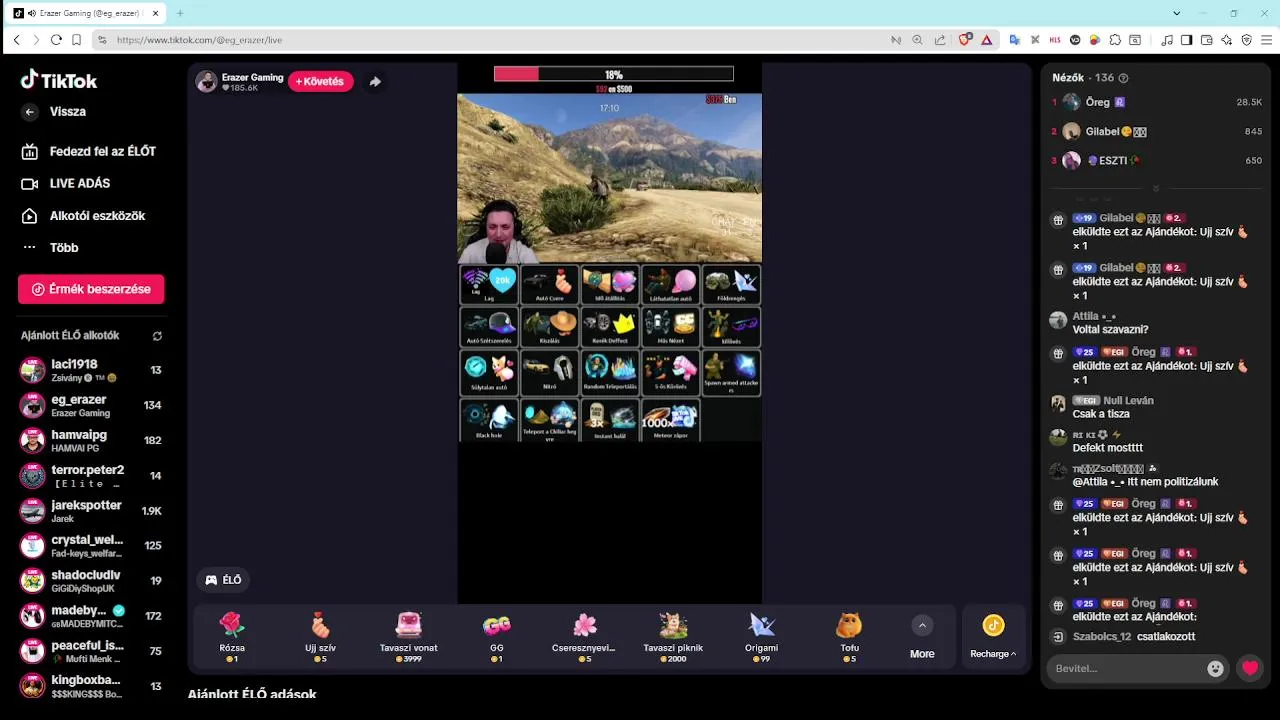Focus the Bevitel chat input field

1125,668
